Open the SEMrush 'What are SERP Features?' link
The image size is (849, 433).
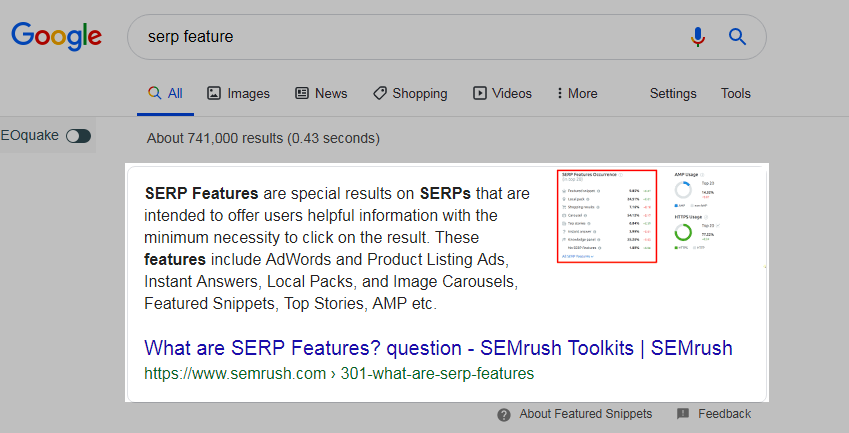pyautogui.click(x=438, y=348)
